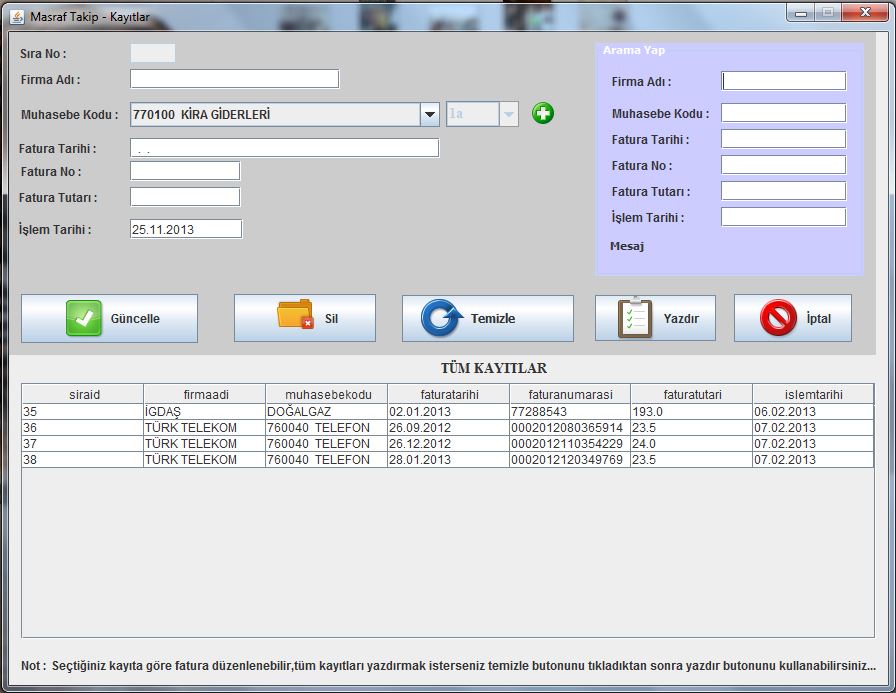The image size is (896, 693).
Task: Click the faturatutari column header
Action: (x=691, y=394)
